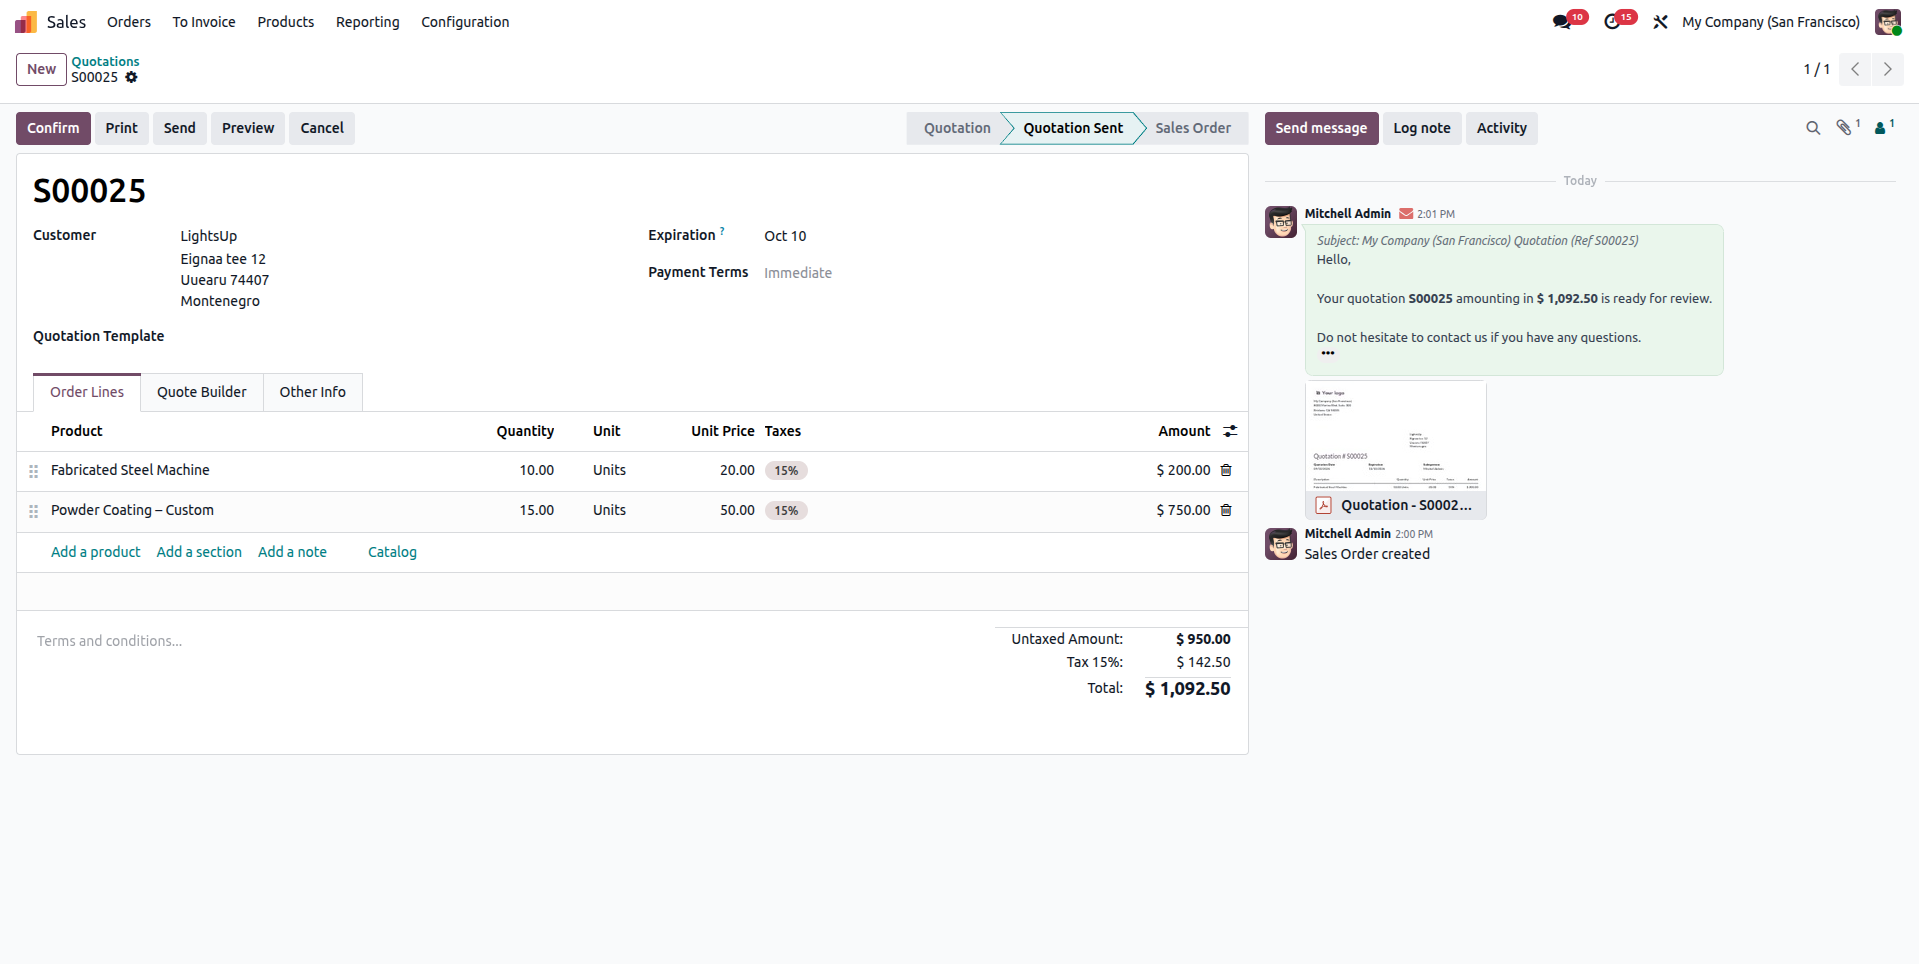Open the optional columns settings icon
This screenshot has height=964, width=1919.
click(1230, 431)
